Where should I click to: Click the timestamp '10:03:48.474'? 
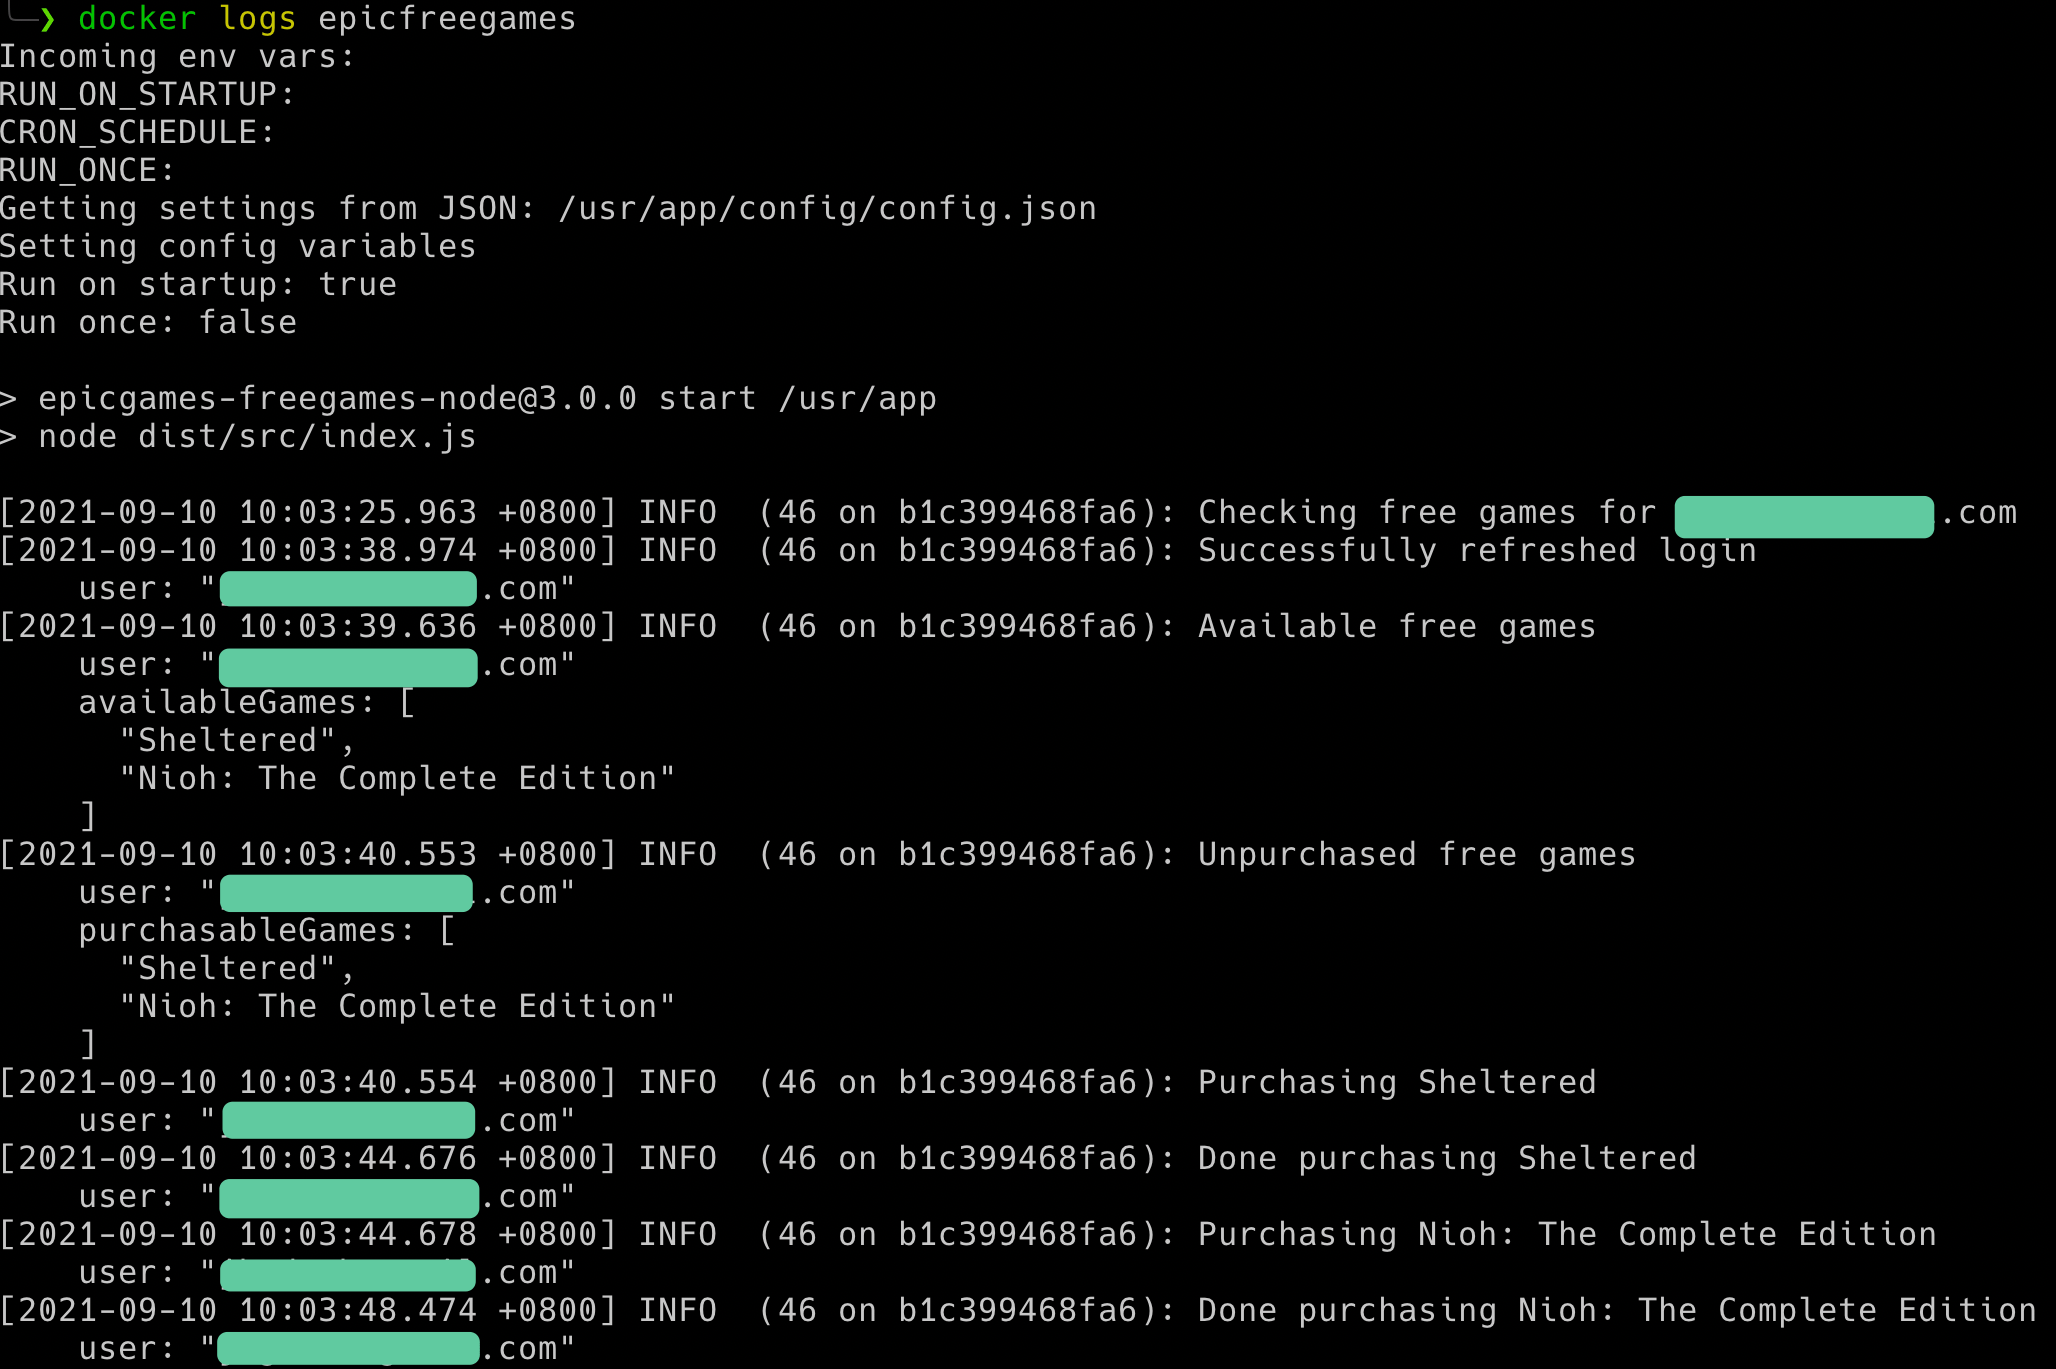pyautogui.click(x=358, y=1311)
